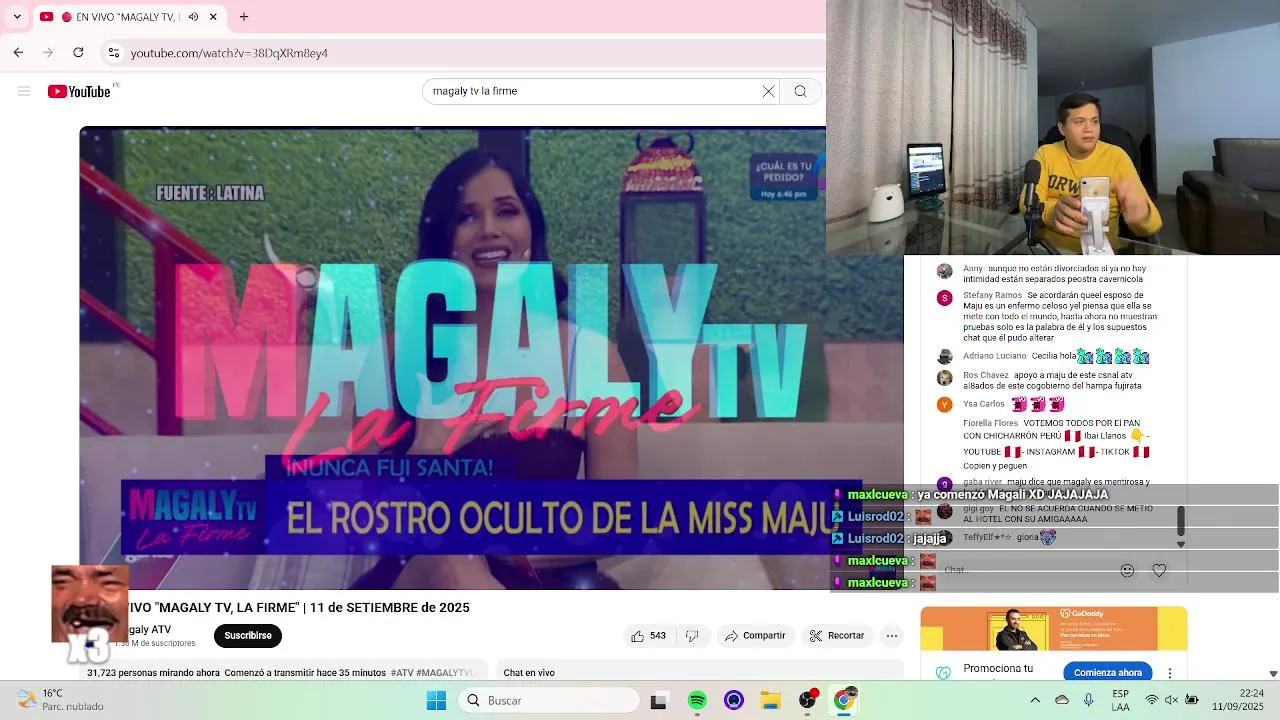Close the EN VIVO MAGALY TV tab
Image resolution: width=1280 pixels, height=720 pixels.
213,17
